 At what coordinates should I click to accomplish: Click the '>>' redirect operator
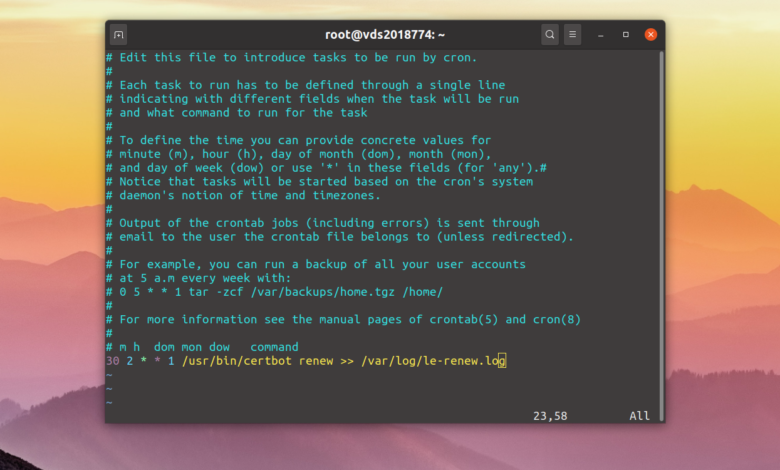click(x=345, y=361)
